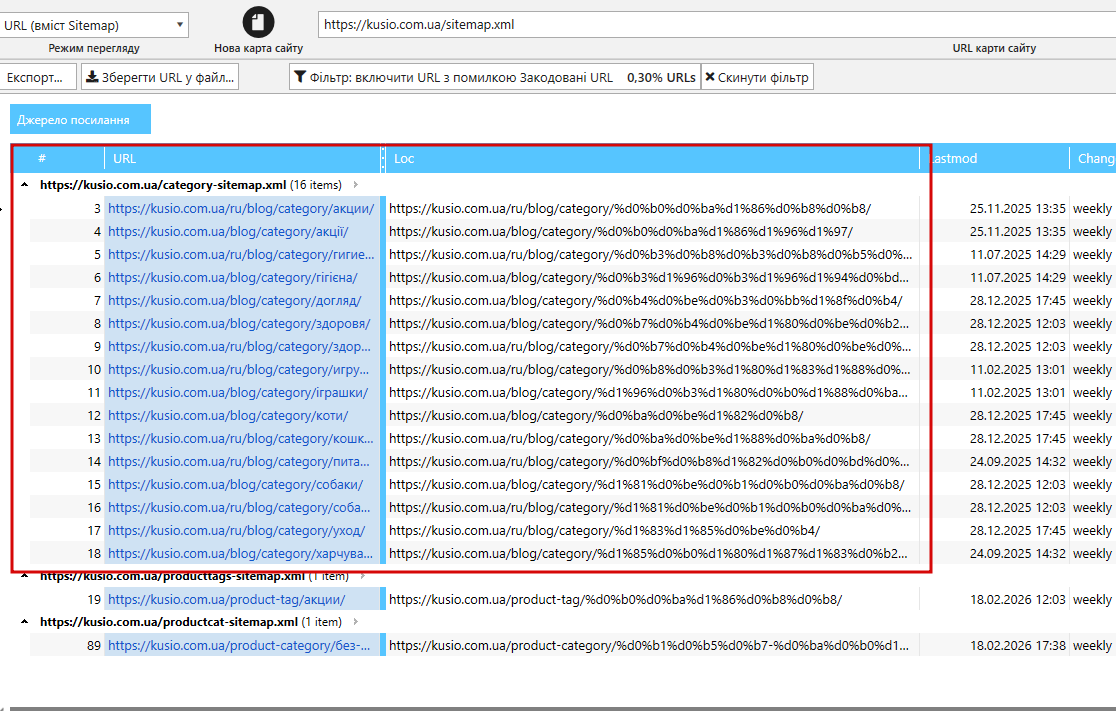Click arrow next to productcat-sitemap.xml (1 item)
The width and height of the screenshot is (1116, 711).
356,622
